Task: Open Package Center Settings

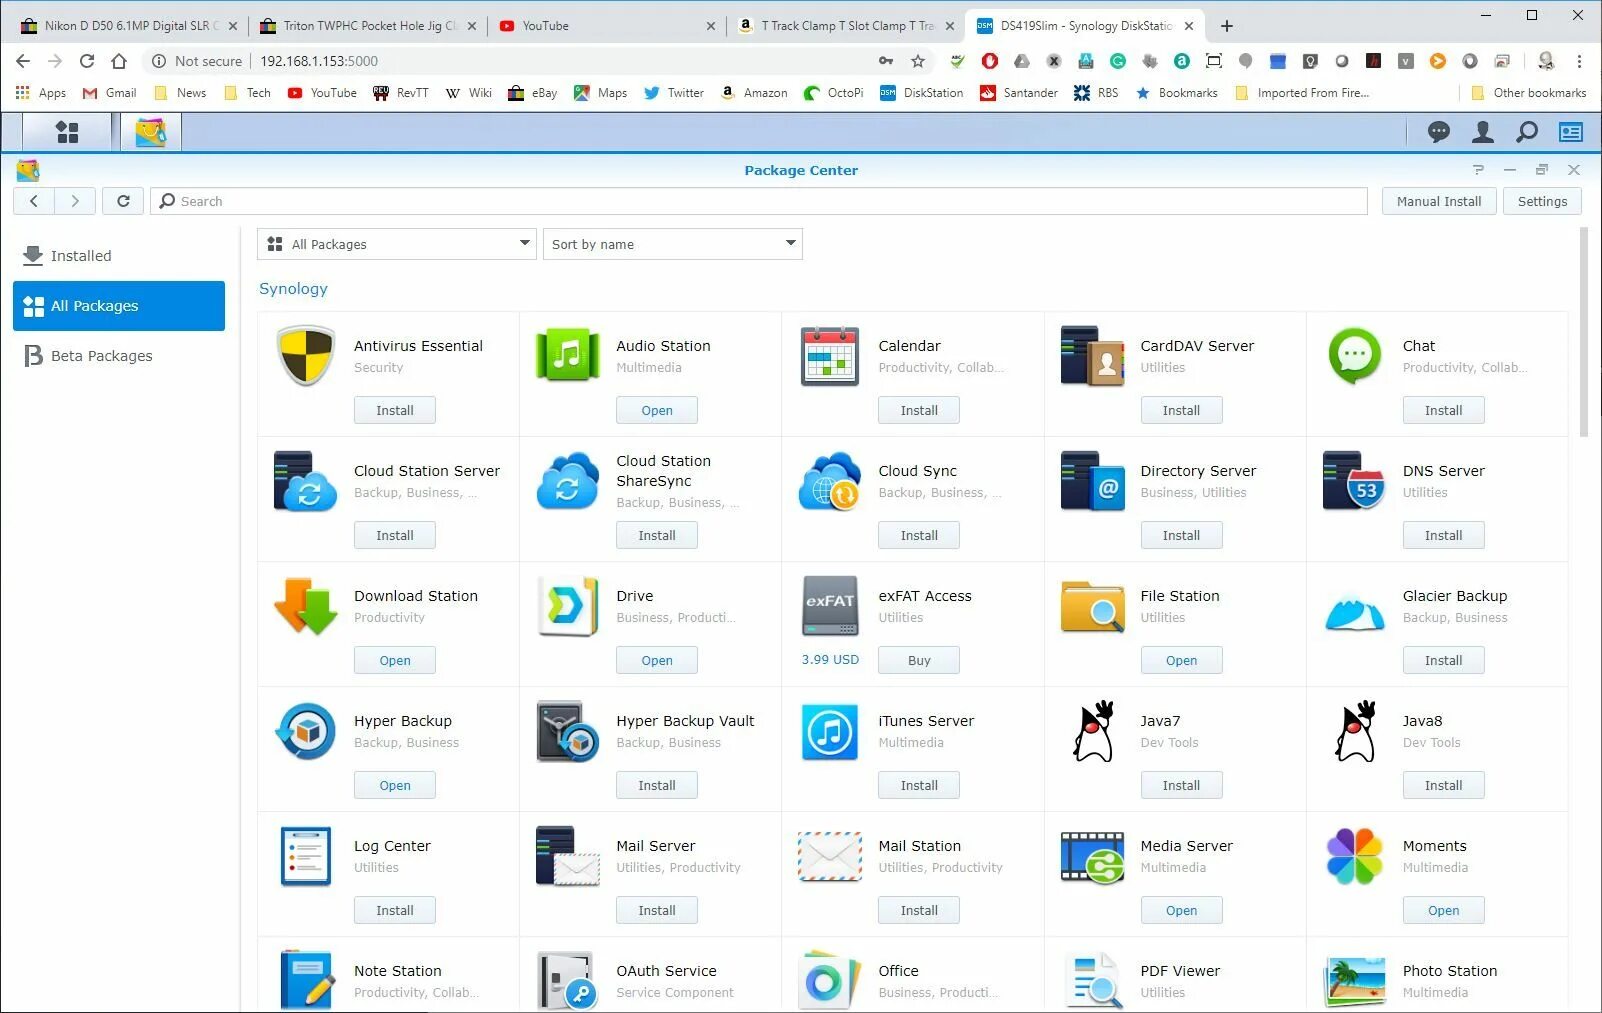Action: (1542, 201)
